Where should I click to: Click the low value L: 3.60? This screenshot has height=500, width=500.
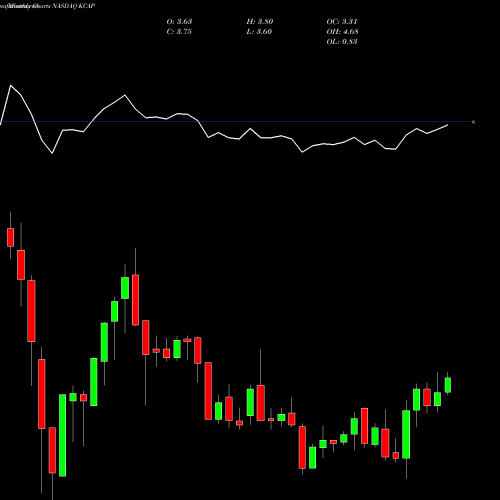click(259, 32)
